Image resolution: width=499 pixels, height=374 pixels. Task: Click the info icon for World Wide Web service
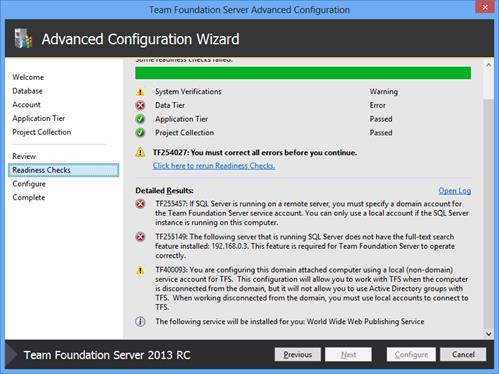(140, 322)
